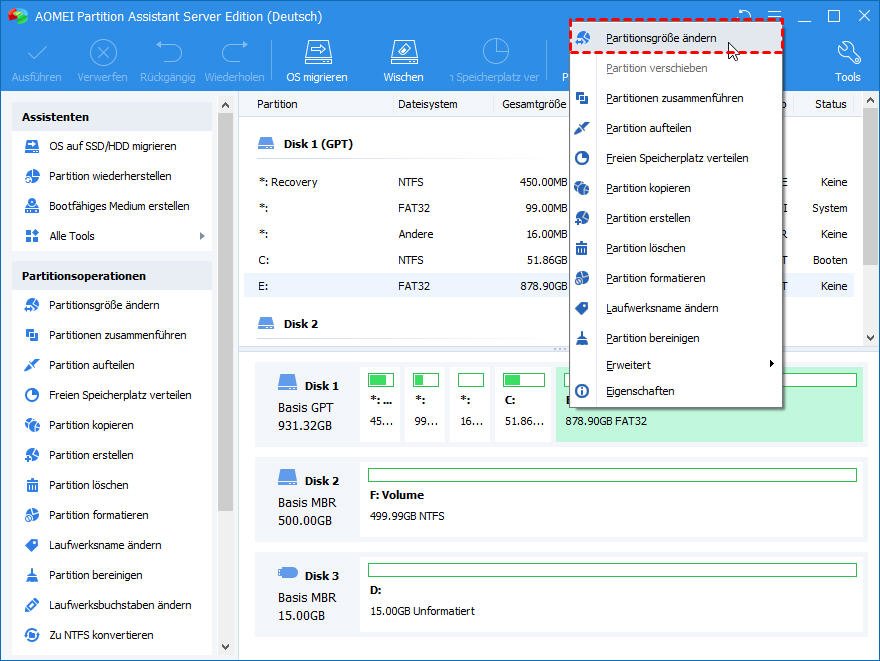Click sidebar Laufwerksname ändern operation
Screen dimensions: 880x661
[x=105, y=545]
